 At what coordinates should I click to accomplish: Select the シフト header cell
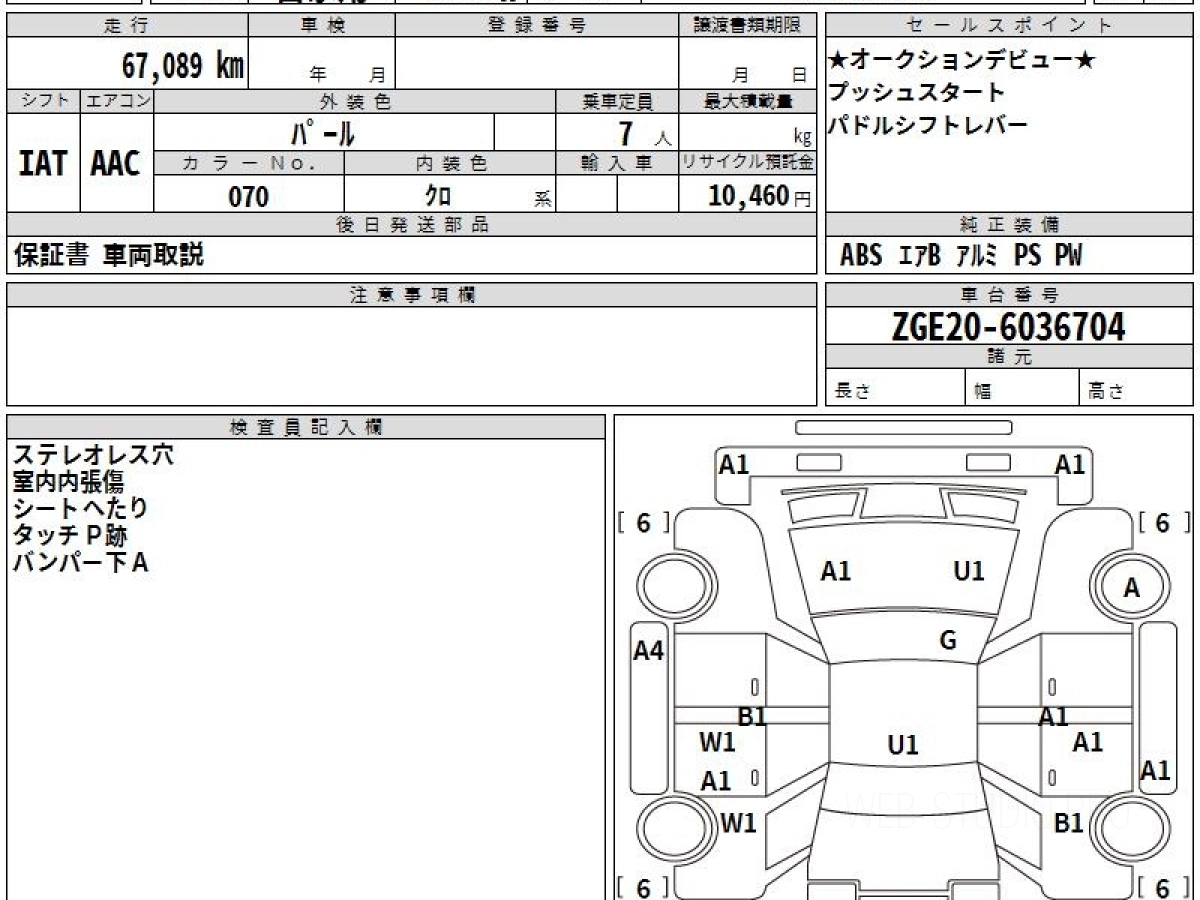tap(44, 101)
